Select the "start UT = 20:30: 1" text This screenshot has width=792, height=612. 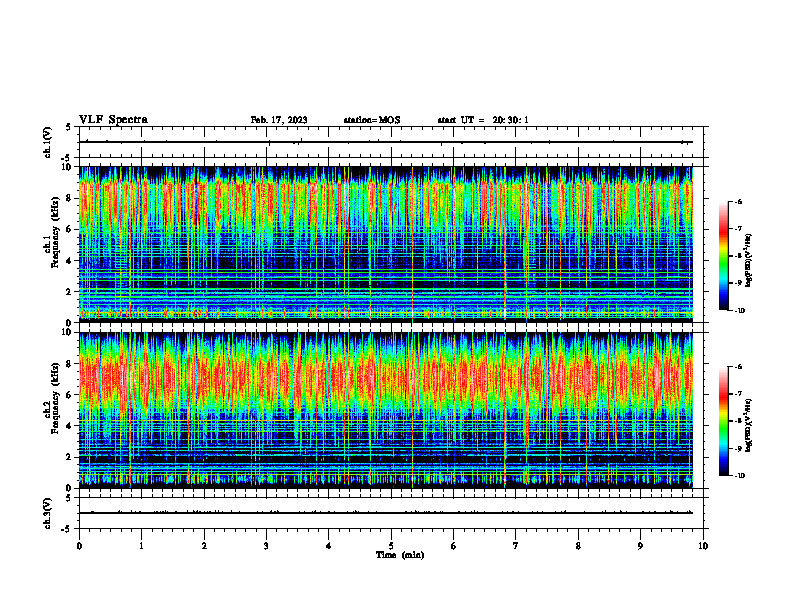coord(483,120)
